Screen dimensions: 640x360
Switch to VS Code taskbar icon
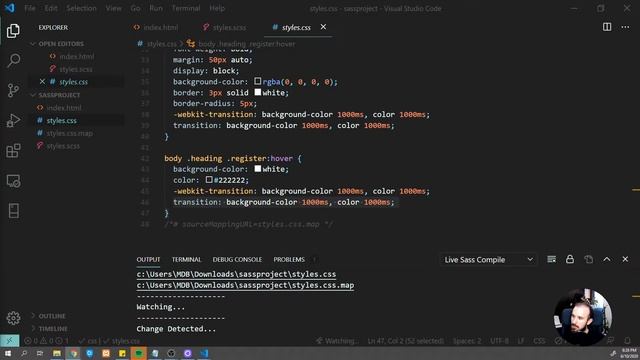(204, 353)
